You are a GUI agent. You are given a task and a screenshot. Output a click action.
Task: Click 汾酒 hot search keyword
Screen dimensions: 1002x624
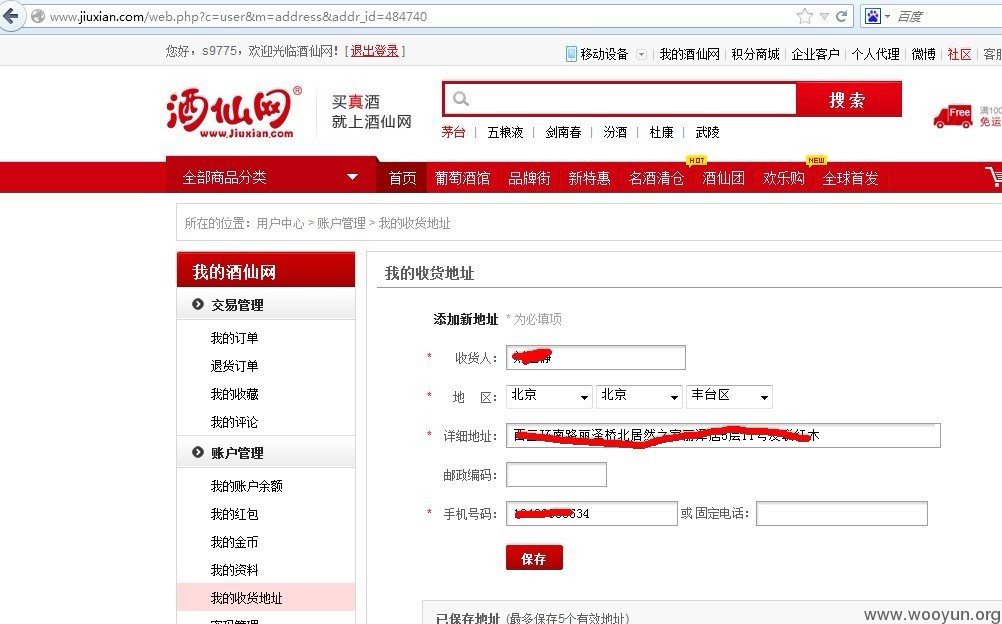(x=615, y=132)
